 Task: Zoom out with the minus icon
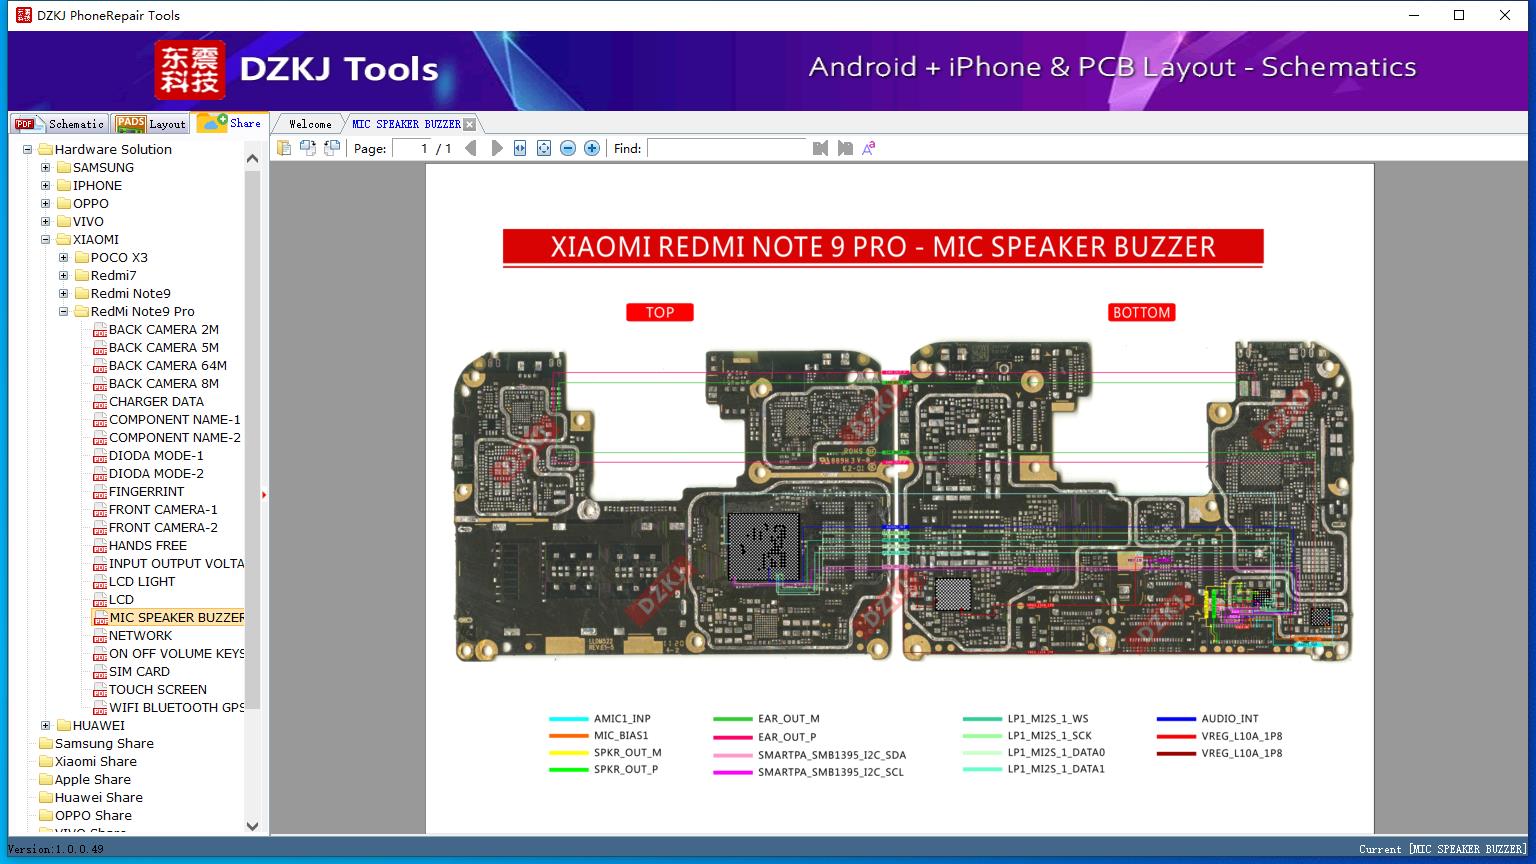[568, 148]
